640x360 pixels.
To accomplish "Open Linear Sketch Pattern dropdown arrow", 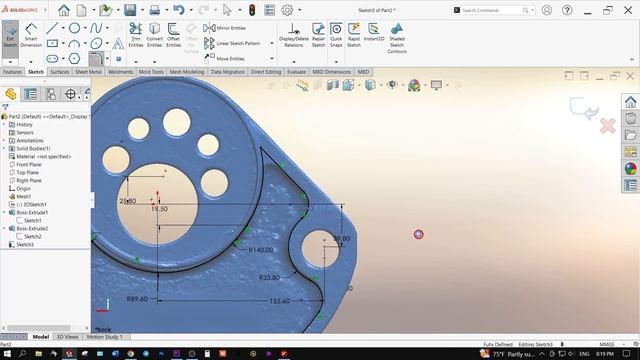I will coord(272,43).
